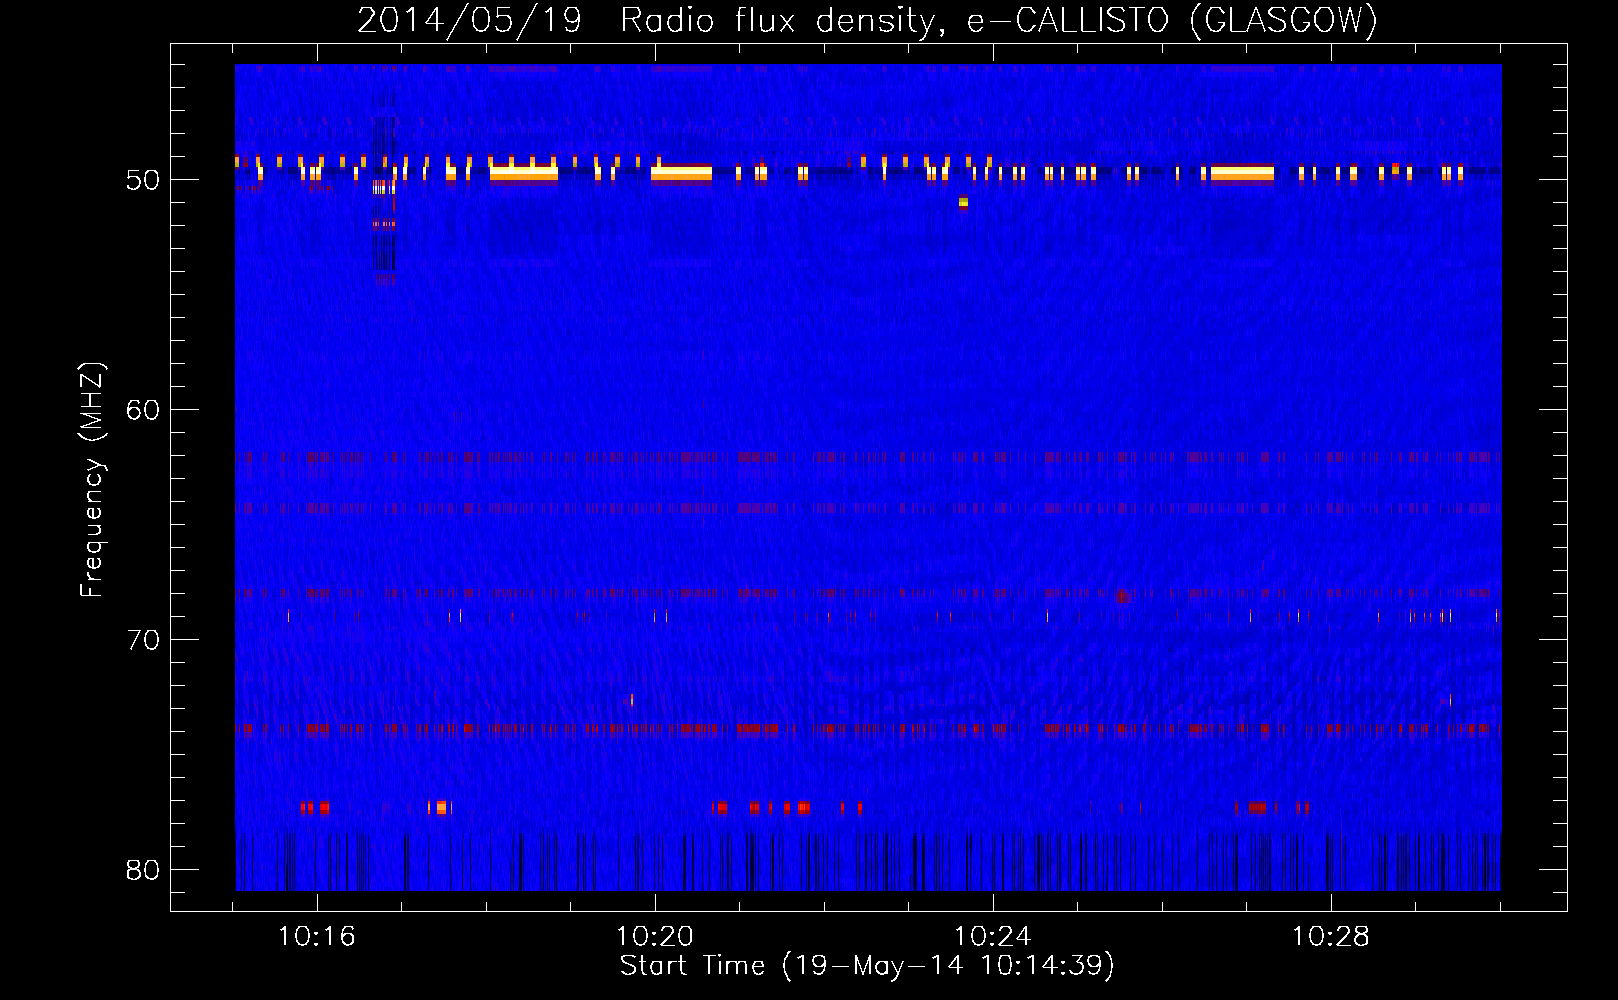Viewport: 1618px width, 1000px height.
Task: Click the 70 frequency tick label
Action: pos(143,640)
